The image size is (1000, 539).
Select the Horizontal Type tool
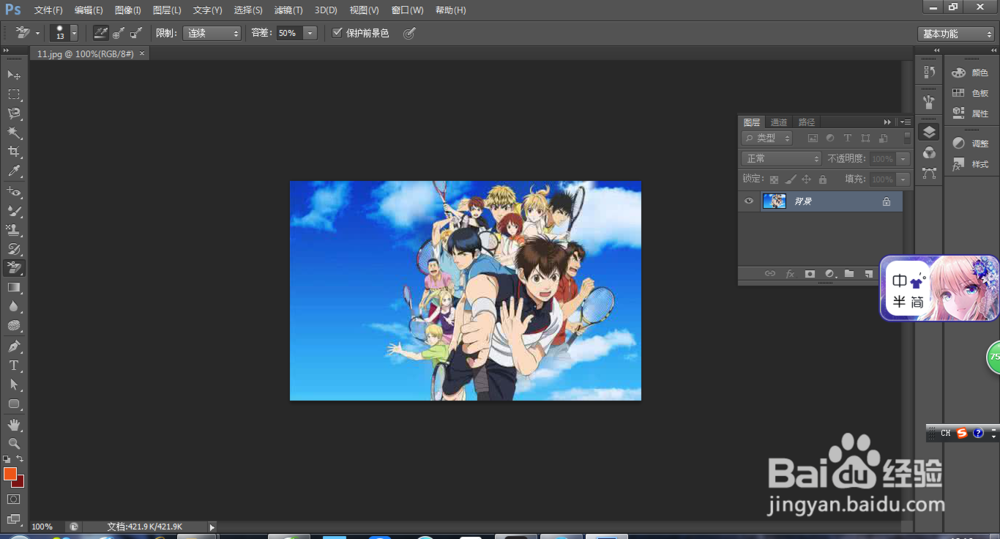click(x=13, y=365)
